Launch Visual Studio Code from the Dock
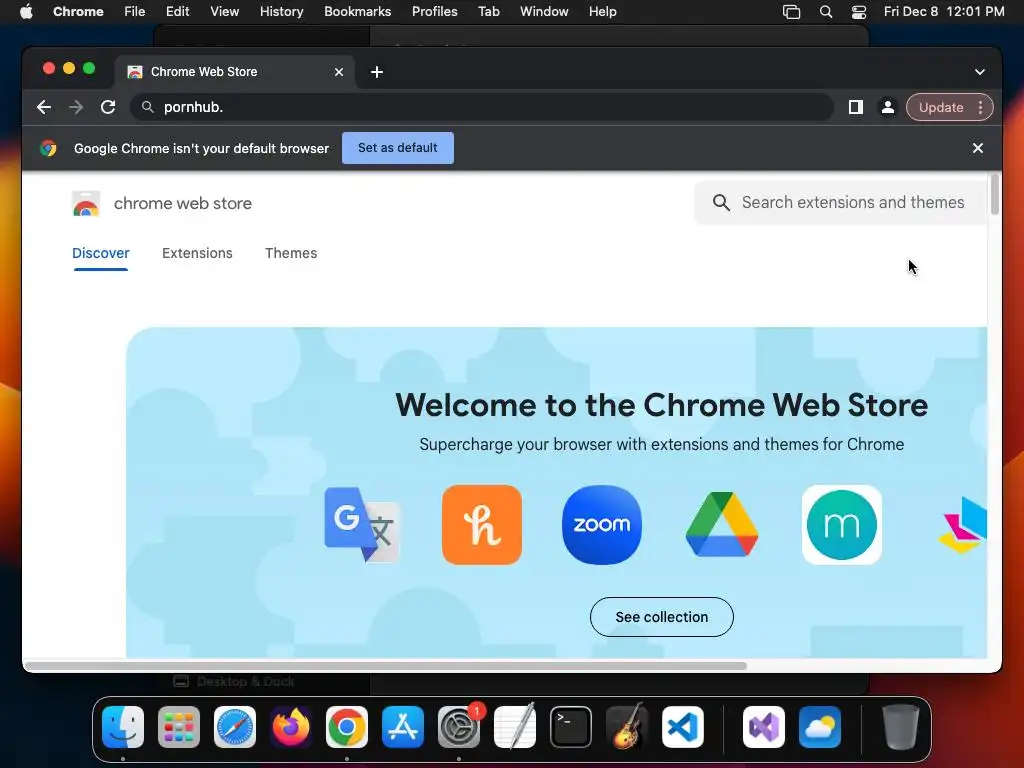This screenshot has width=1024, height=768. [x=683, y=727]
